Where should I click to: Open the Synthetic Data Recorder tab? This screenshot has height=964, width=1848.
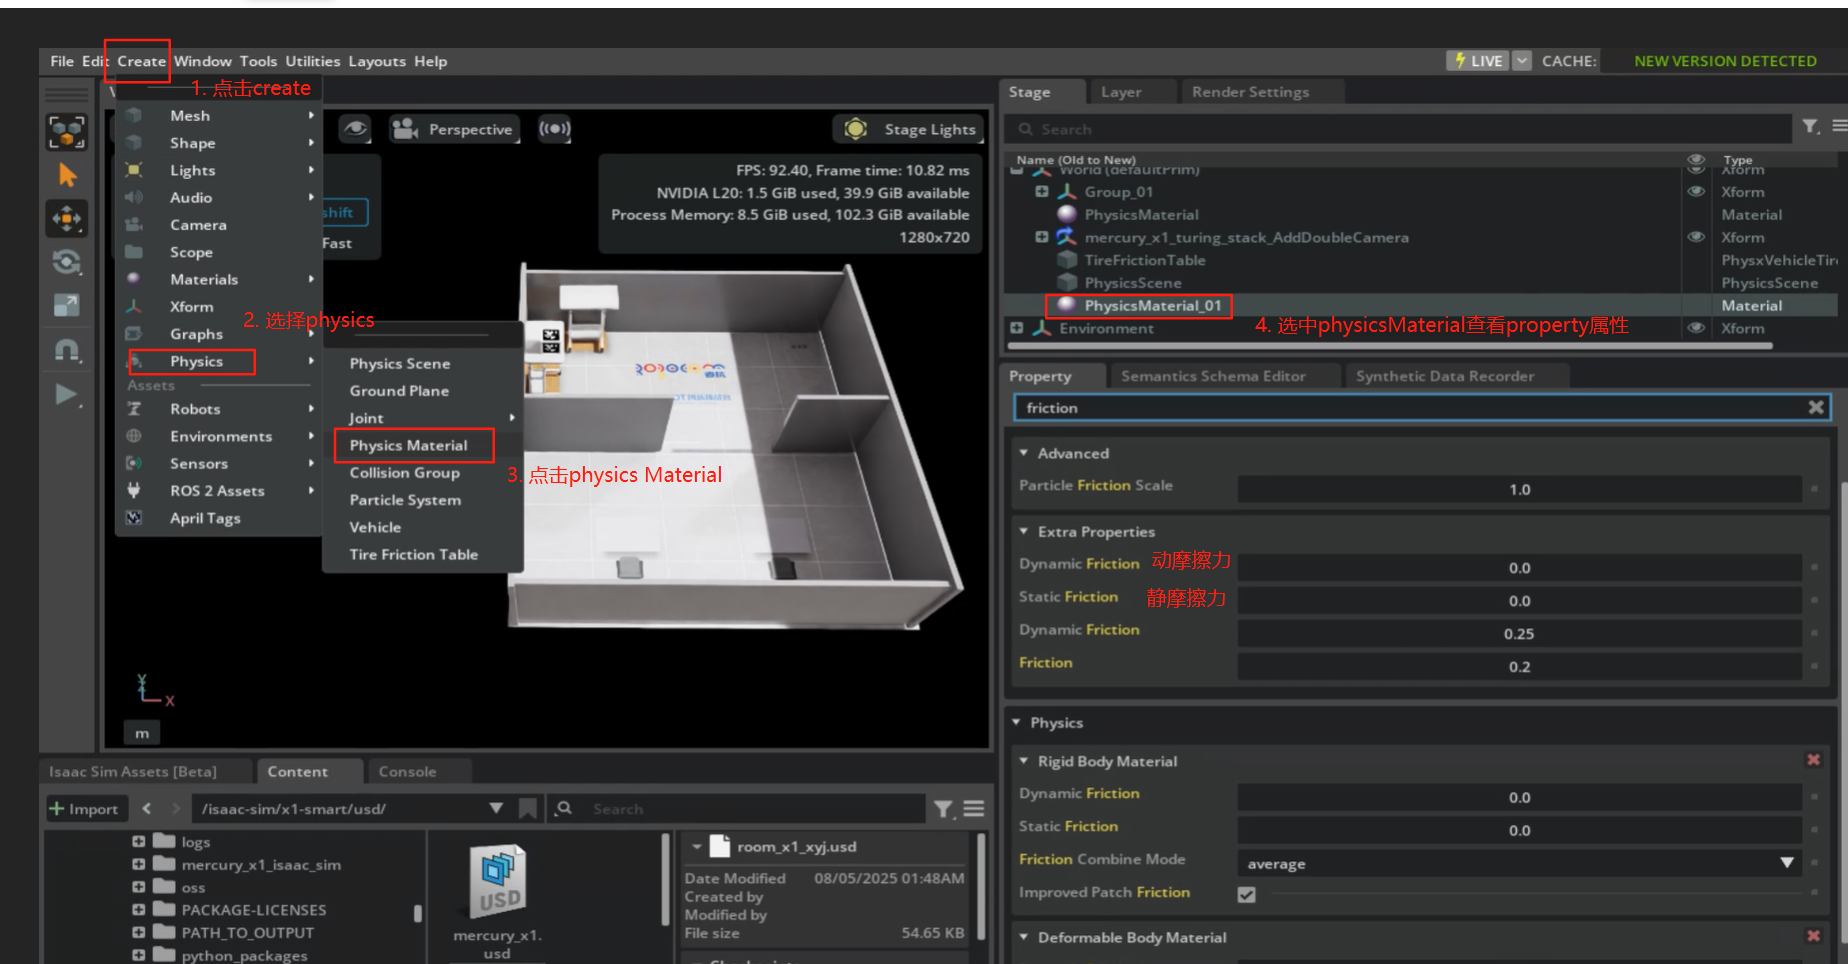coord(1445,376)
